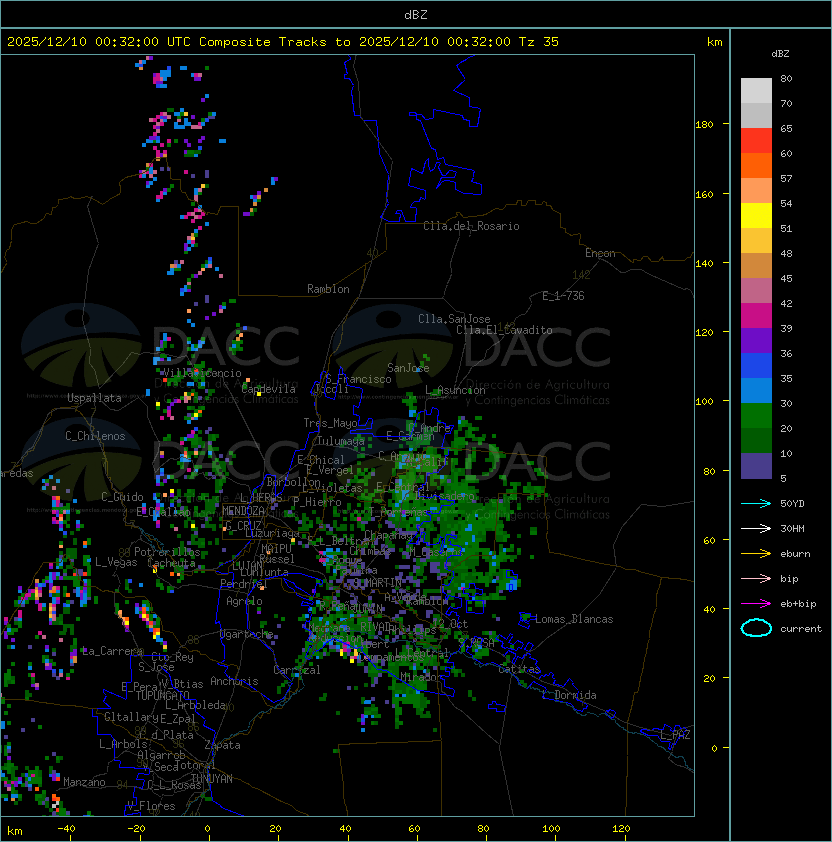Click the cyan 50YD arrow legend icon
This screenshot has width=832, height=842.
(x=756, y=504)
